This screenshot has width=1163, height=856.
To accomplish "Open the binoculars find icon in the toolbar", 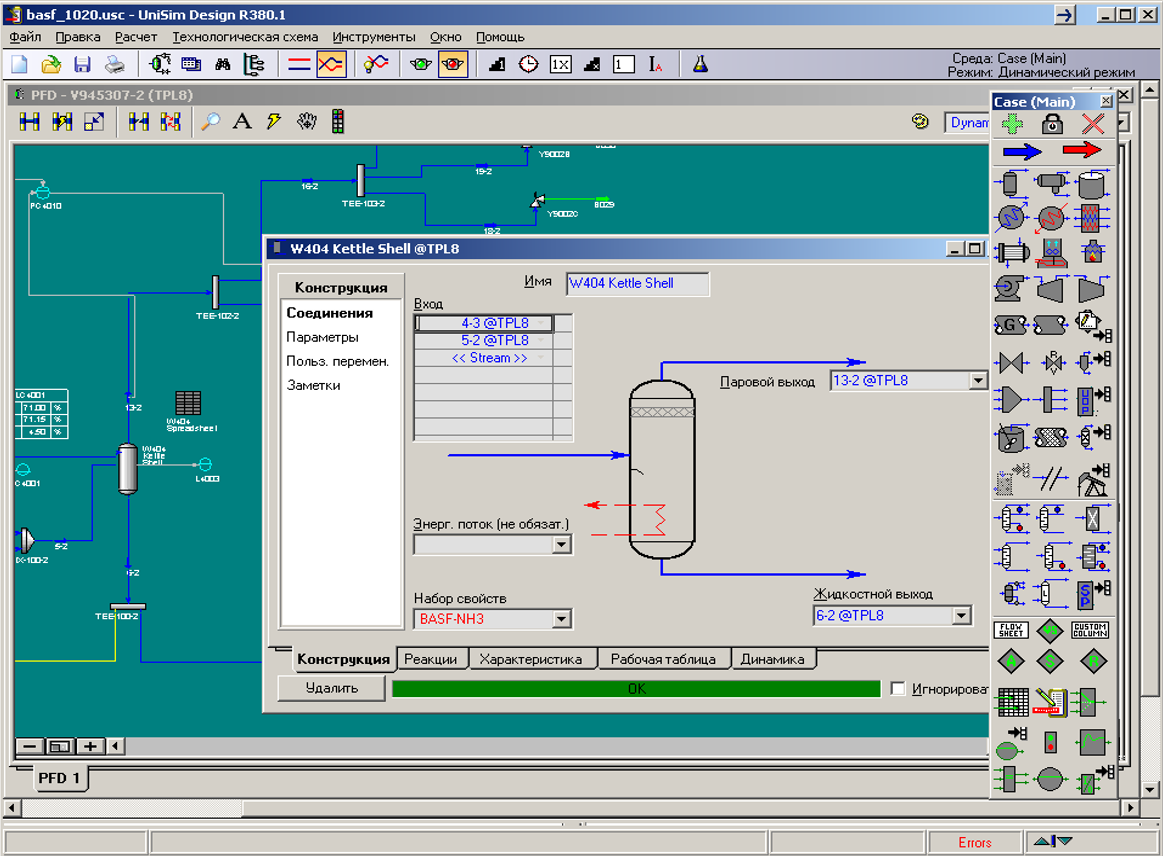I will pyautogui.click(x=223, y=65).
